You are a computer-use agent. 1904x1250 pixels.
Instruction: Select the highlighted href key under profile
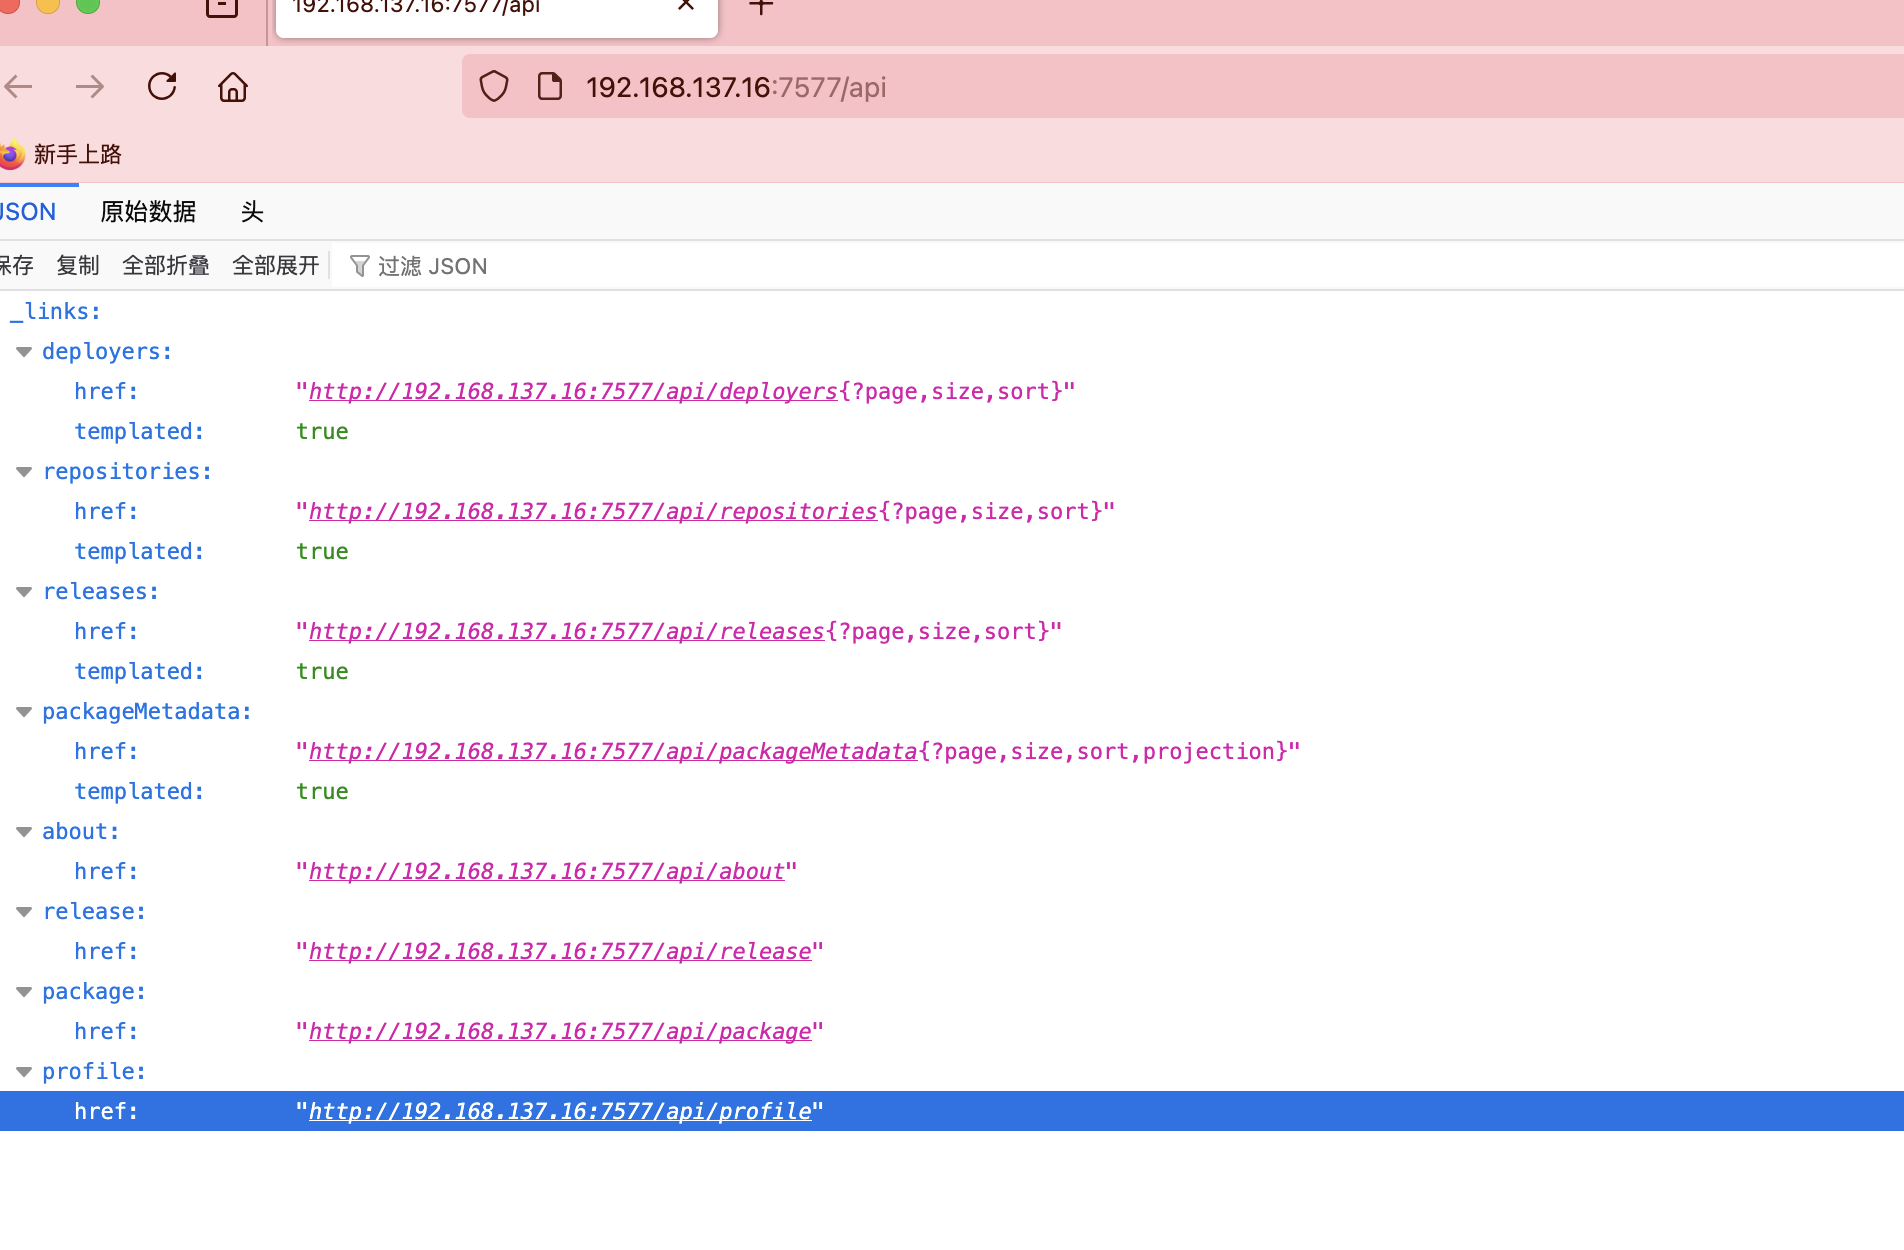(x=106, y=1112)
